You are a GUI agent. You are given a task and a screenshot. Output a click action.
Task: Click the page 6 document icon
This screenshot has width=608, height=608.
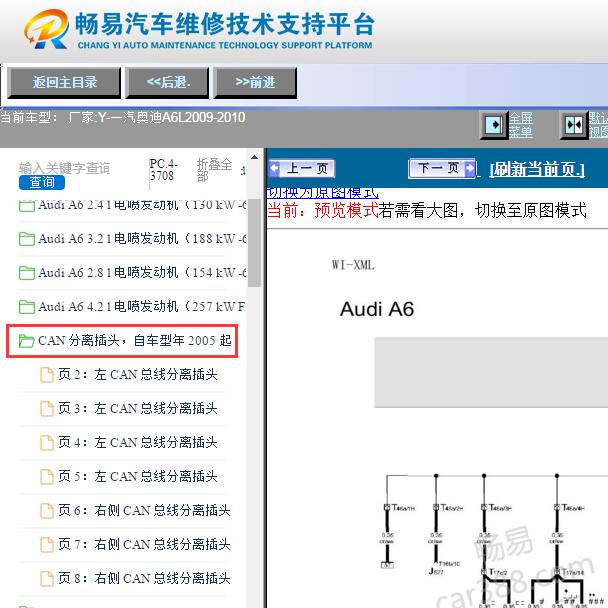click(47, 511)
